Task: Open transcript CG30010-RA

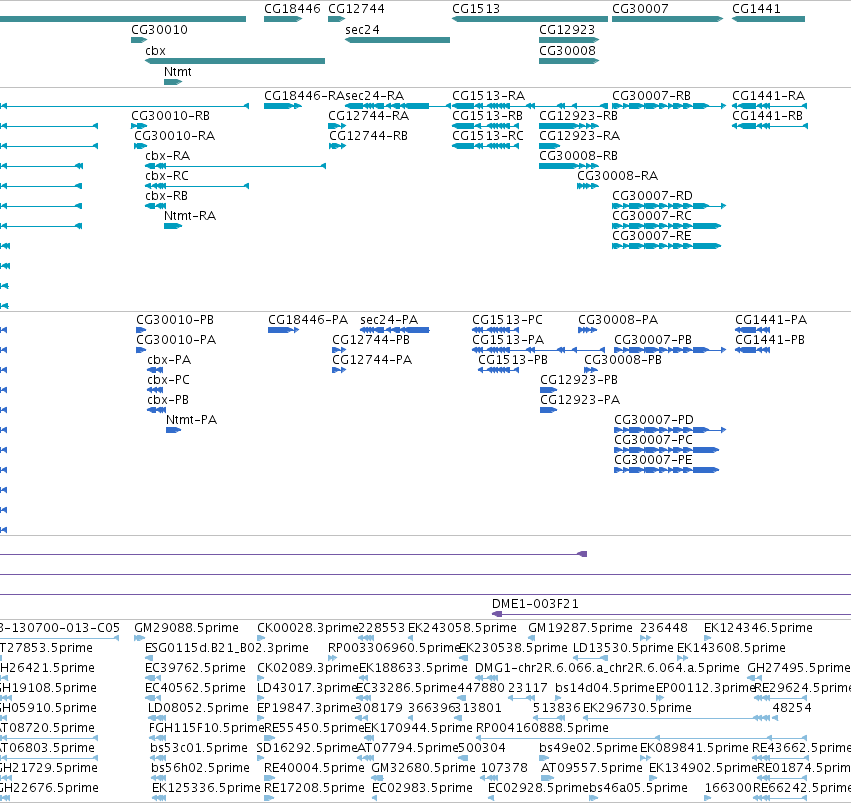Action: pos(175,136)
